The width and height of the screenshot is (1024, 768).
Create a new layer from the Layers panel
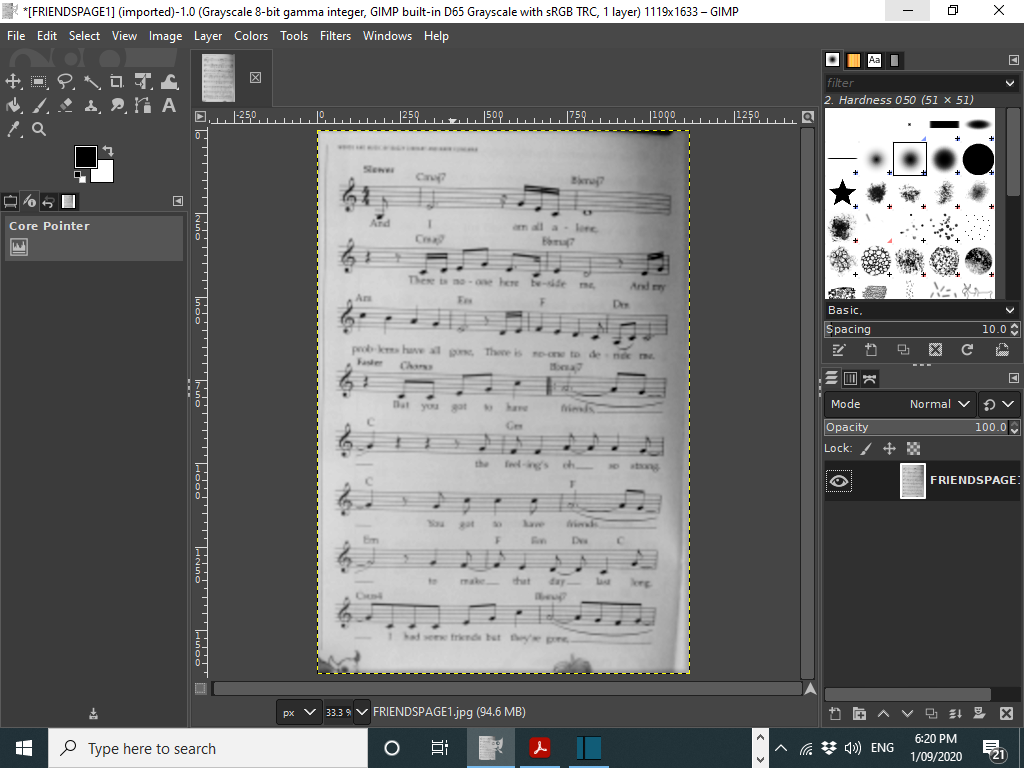coord(835,713)
